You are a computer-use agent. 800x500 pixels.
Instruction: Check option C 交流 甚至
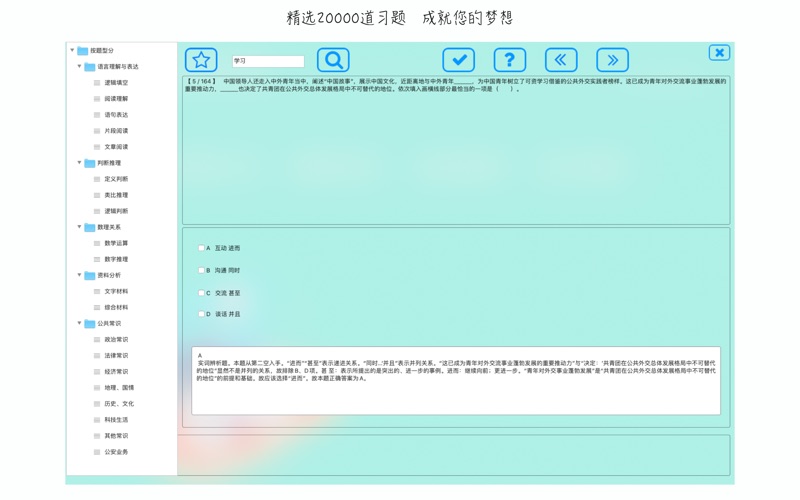[201, 293]
